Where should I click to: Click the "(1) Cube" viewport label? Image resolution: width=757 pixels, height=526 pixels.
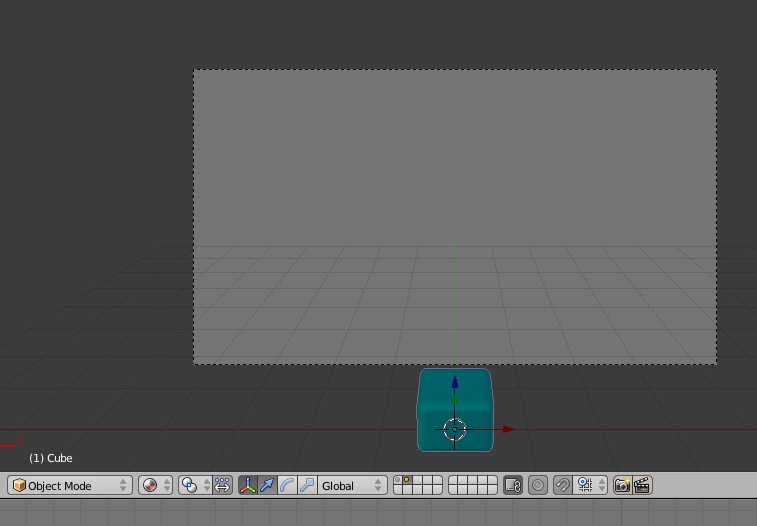(x=51, y=458)
